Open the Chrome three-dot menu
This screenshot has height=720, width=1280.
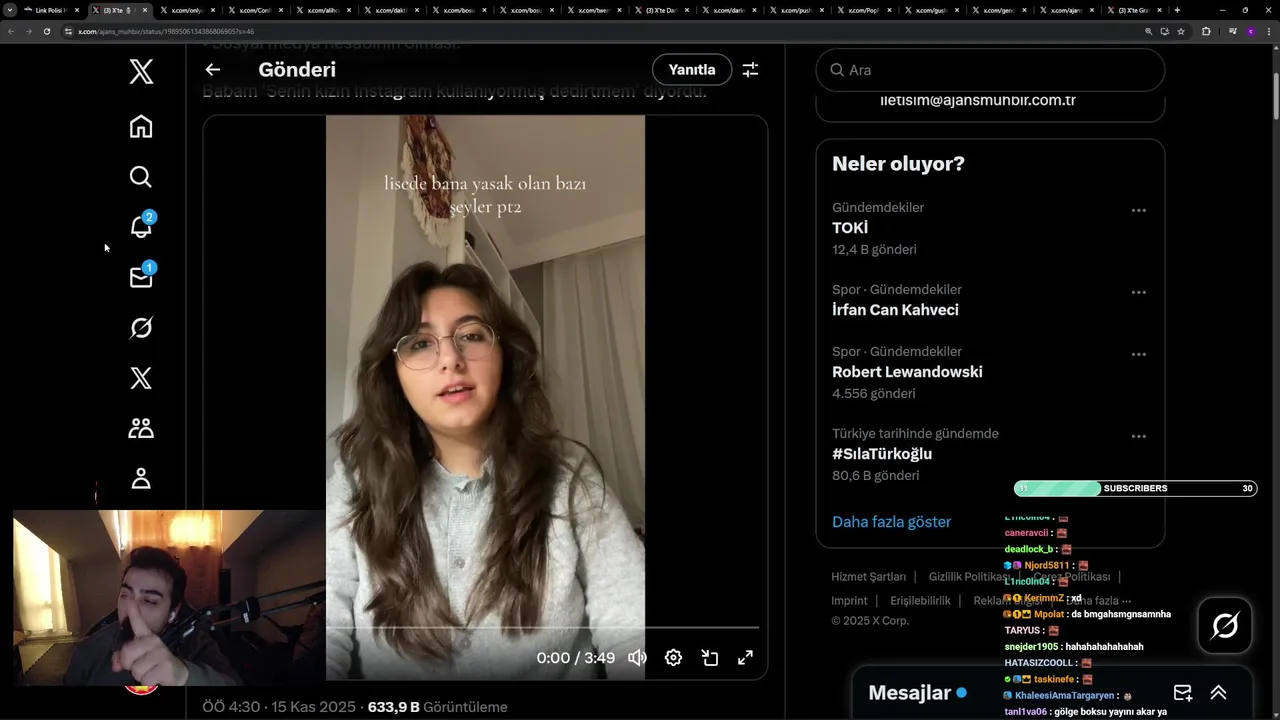tap(1269, 31)
